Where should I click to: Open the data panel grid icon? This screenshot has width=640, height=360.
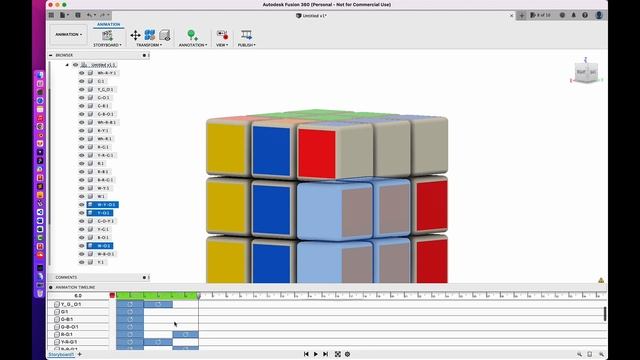(x=51, y=15)
